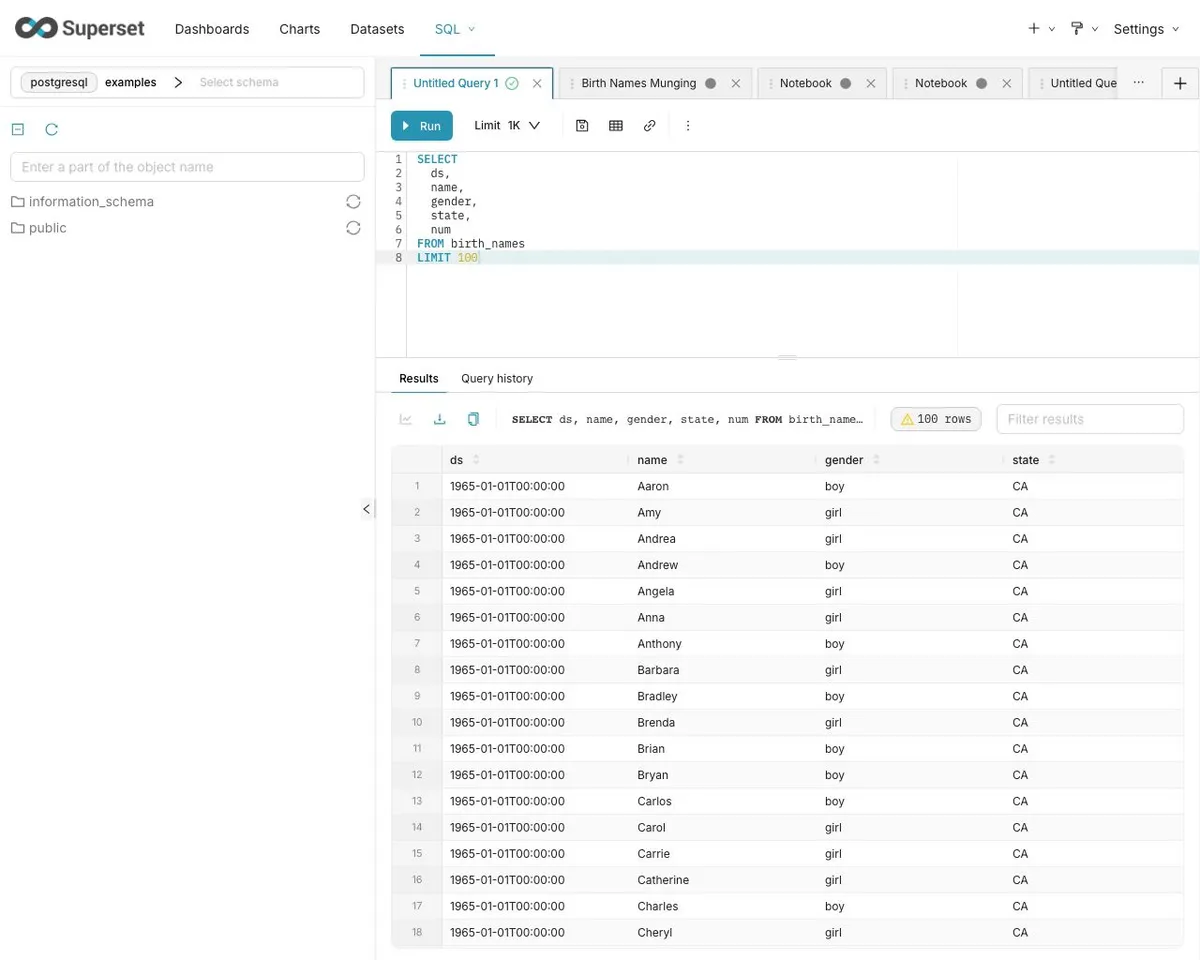Show more tabs ellipsis
Image resolution: width=1200 pixels, height=960 pixels.
[x=1139, y=83]
